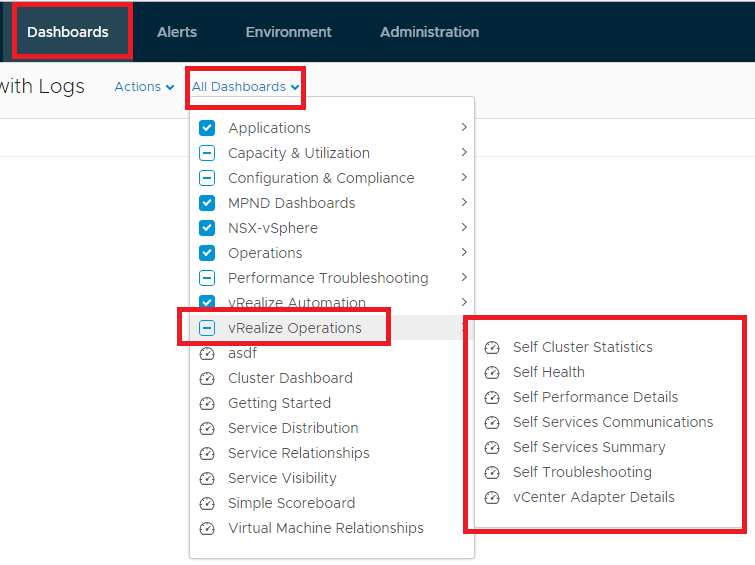This screenshot has width=755, height=565.
Task: Select the Simple Scoreboard gauge icon
Action: click(207, 503)
